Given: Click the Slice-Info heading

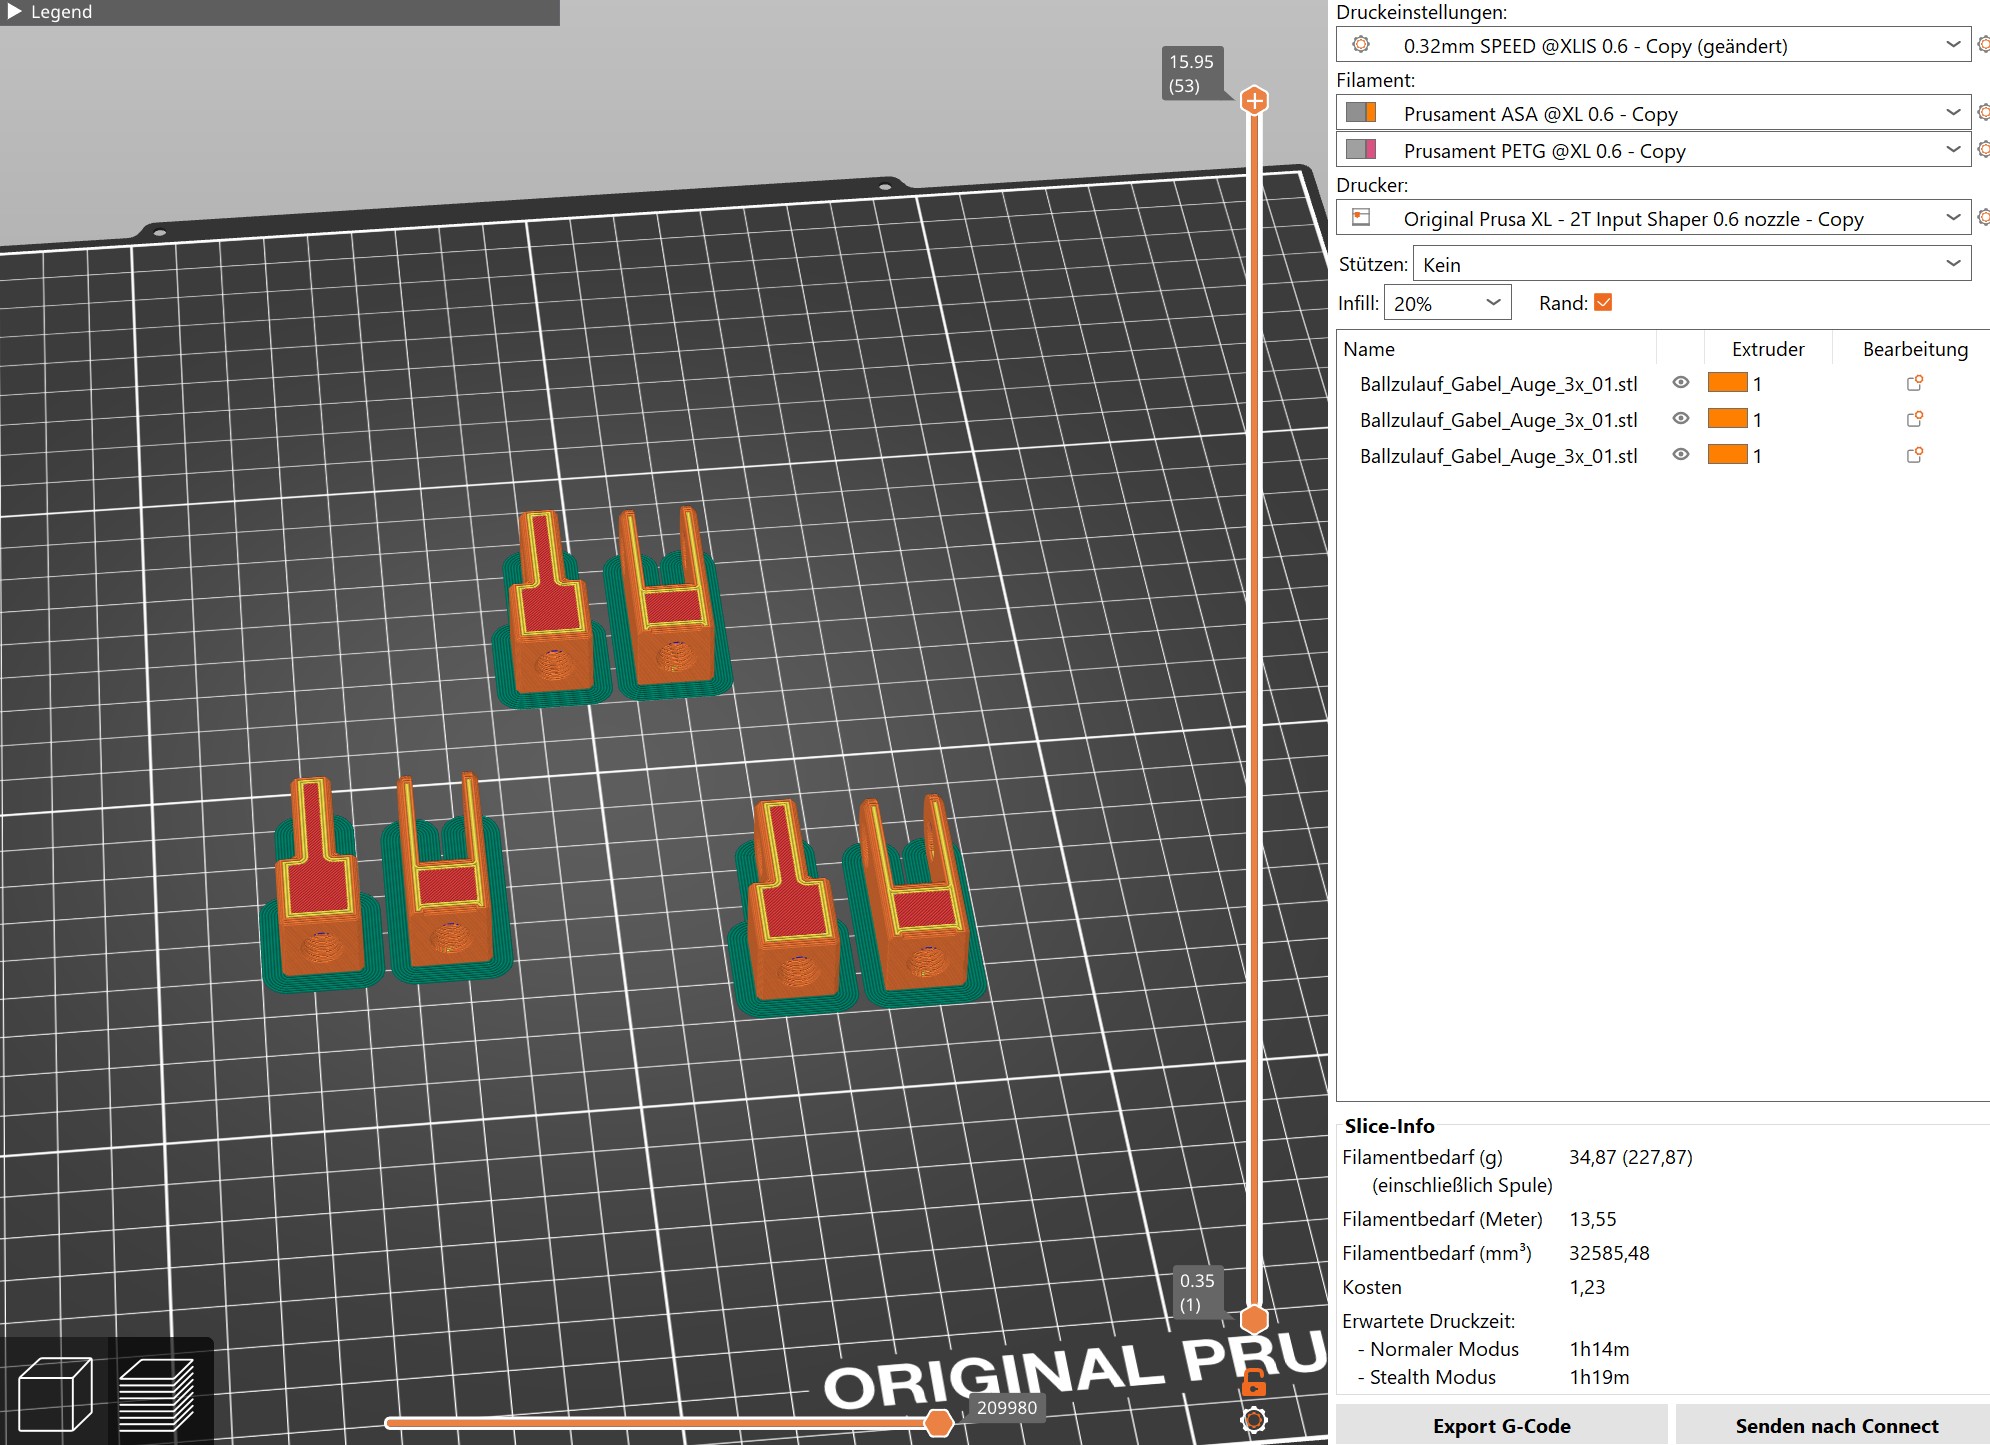Looking at the screenshot, I should point(1389,1126).
